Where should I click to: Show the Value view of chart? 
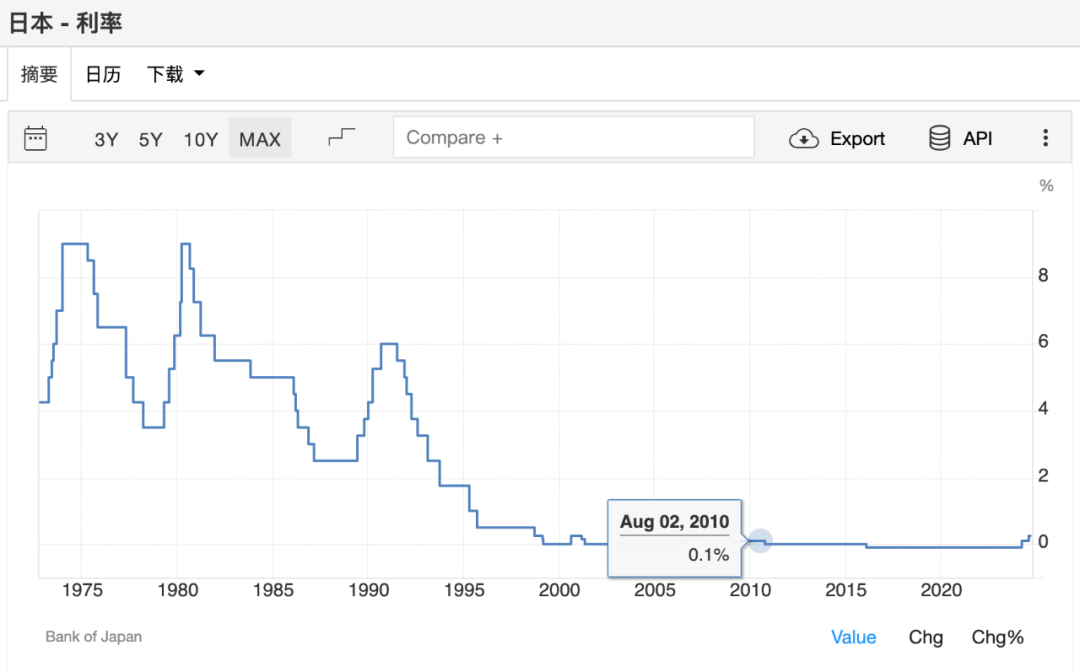tap(853, 637)
